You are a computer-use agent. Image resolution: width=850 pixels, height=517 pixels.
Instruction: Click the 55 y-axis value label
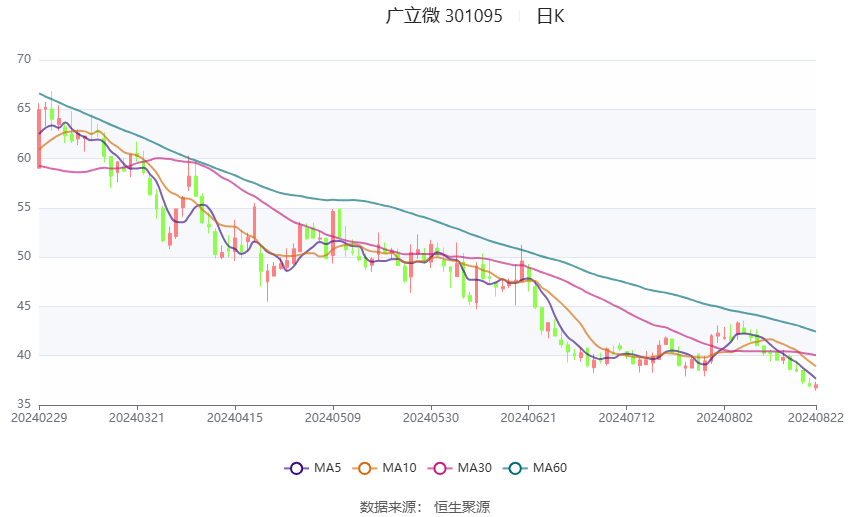[x=24, y=207]
